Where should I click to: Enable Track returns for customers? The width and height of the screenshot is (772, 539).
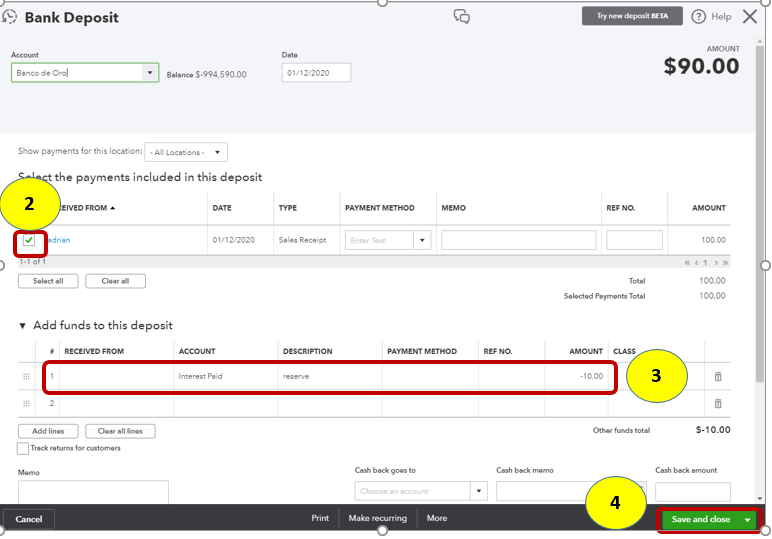23,448
